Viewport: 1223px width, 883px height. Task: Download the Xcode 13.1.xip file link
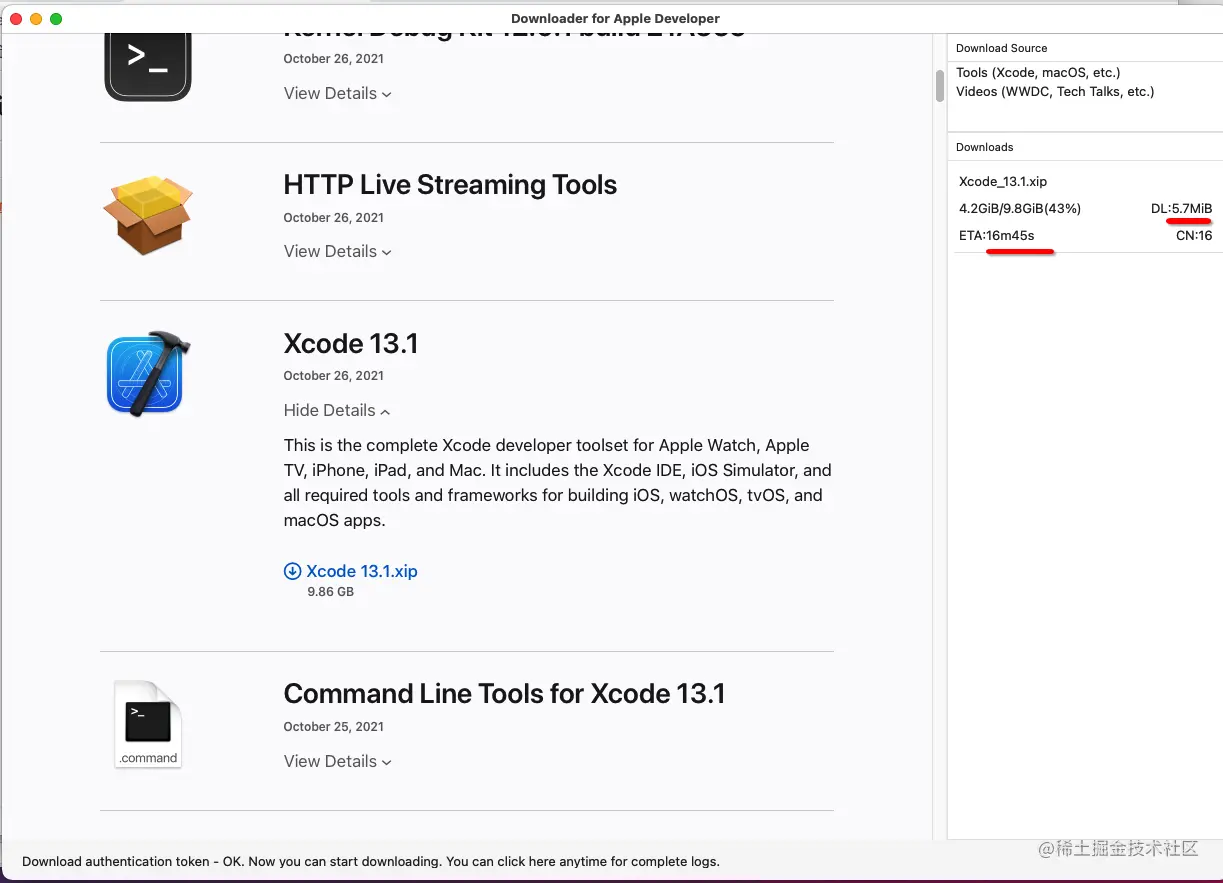point(361,571)
